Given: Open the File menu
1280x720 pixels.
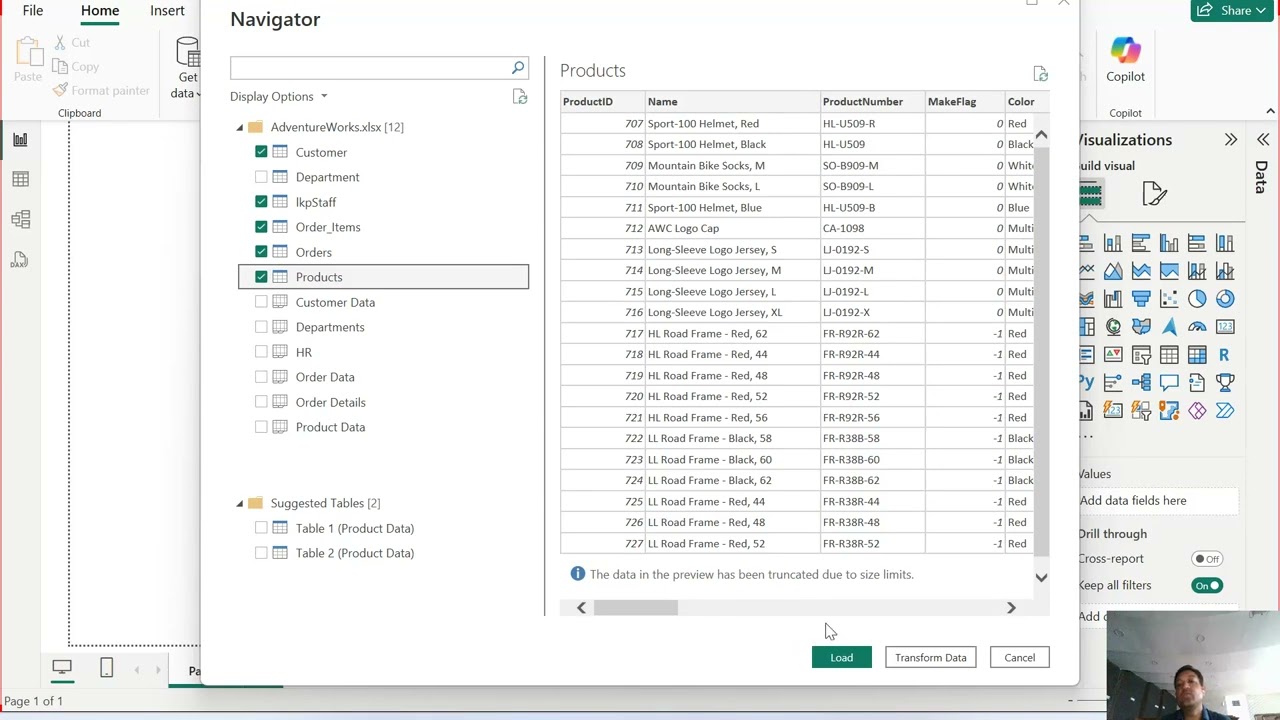Looking at the screenshot, I should click(33, 10).
